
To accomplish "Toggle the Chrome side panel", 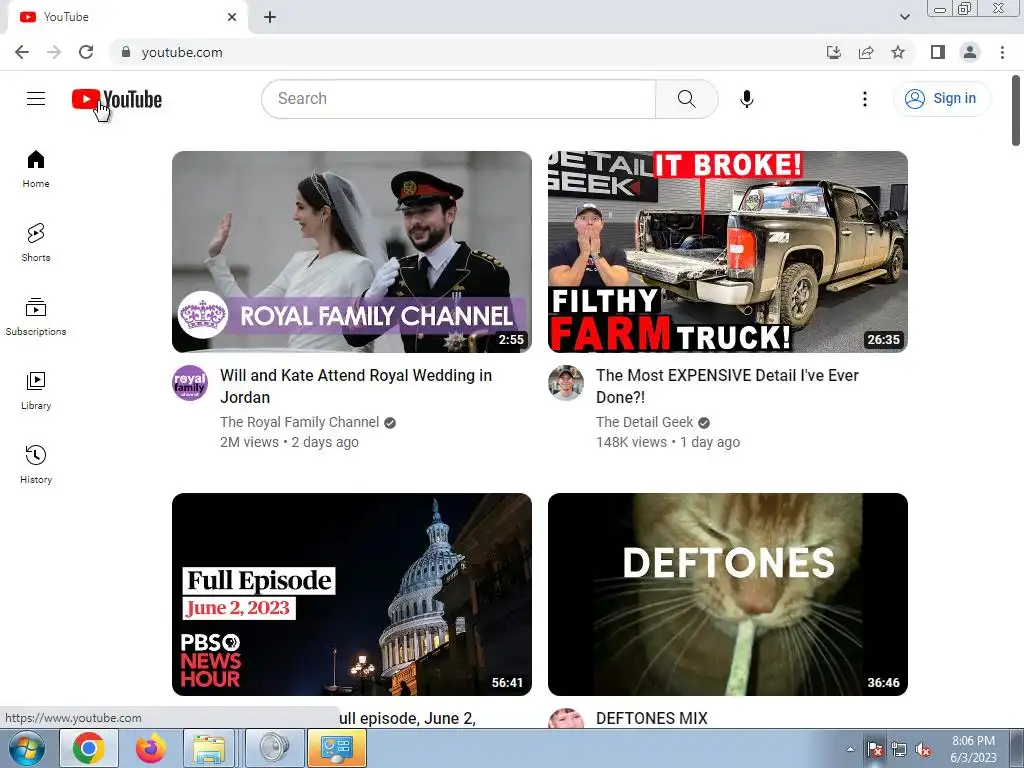I will [x=938, y=52].
